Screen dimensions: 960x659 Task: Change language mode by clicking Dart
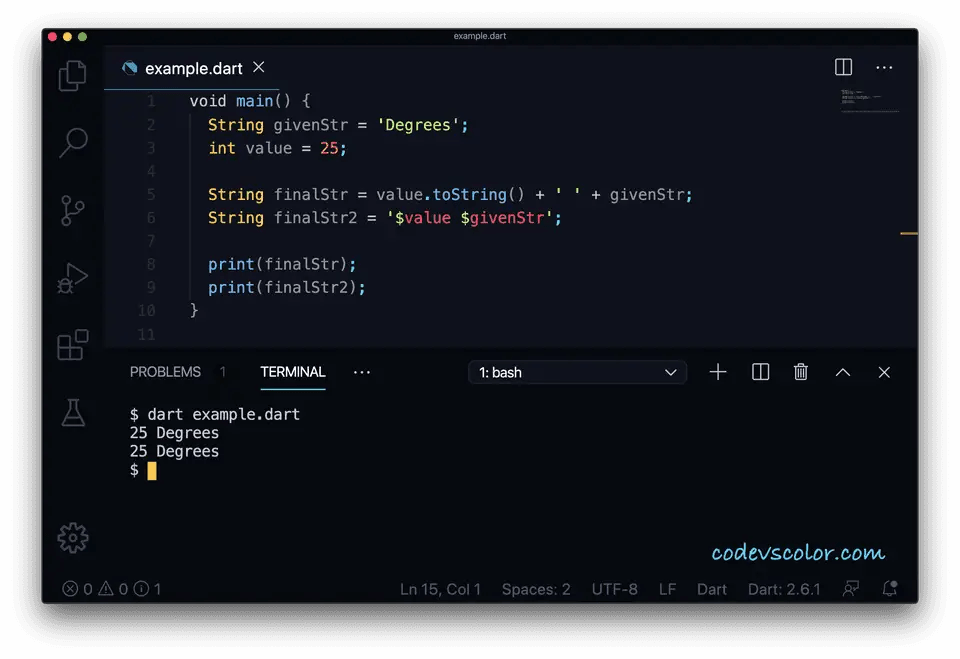pyautogui.click(x=712, y=589)
